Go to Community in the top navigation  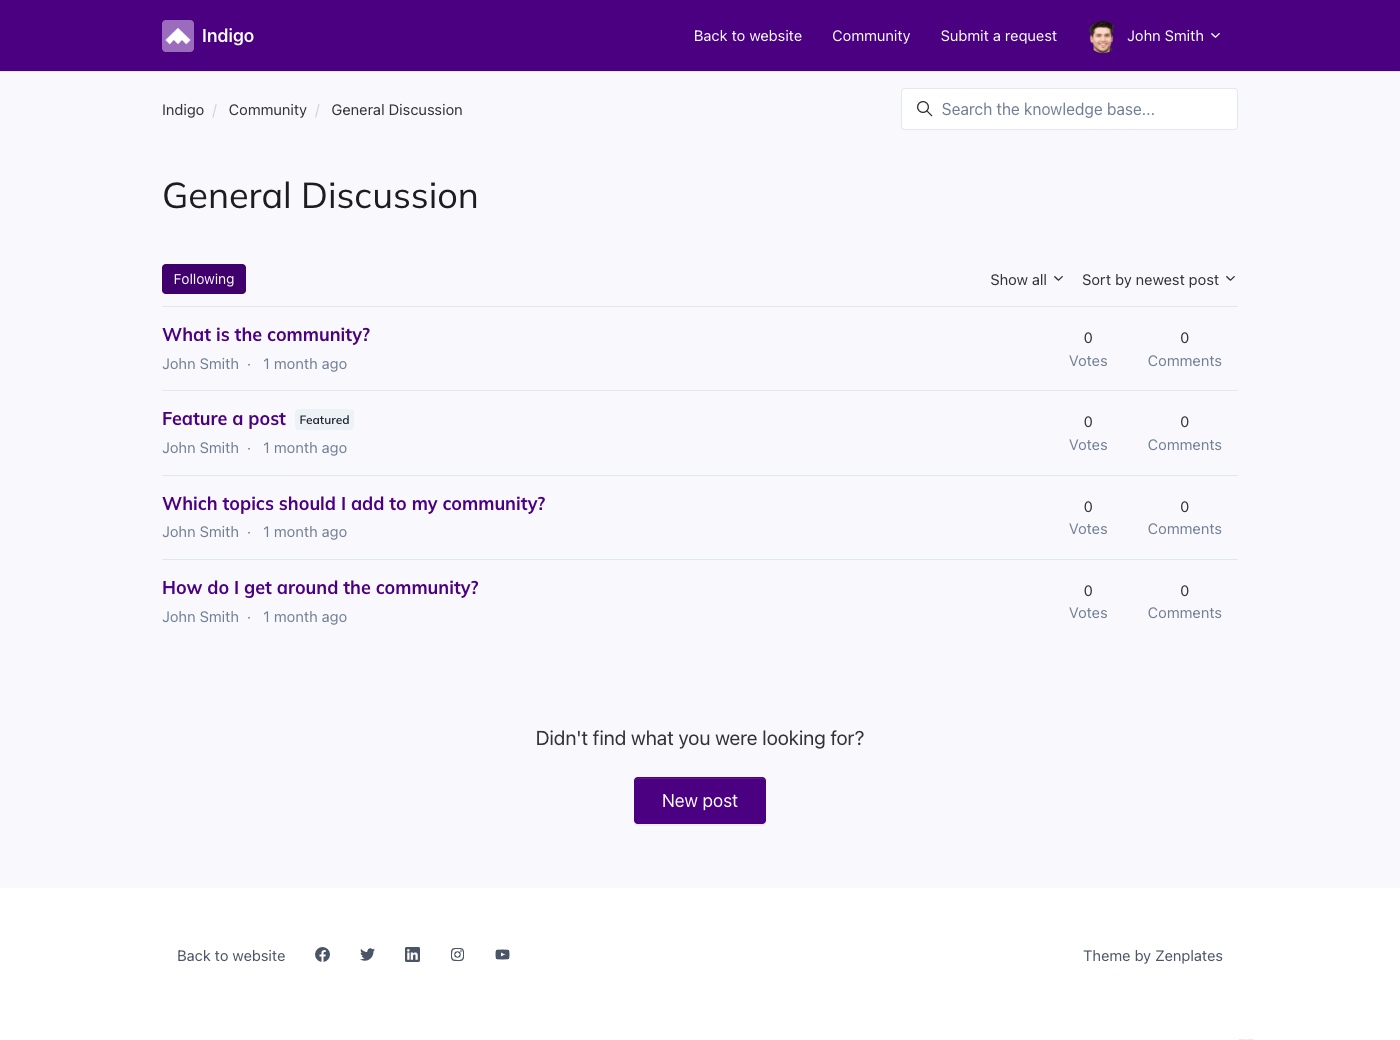871,36
